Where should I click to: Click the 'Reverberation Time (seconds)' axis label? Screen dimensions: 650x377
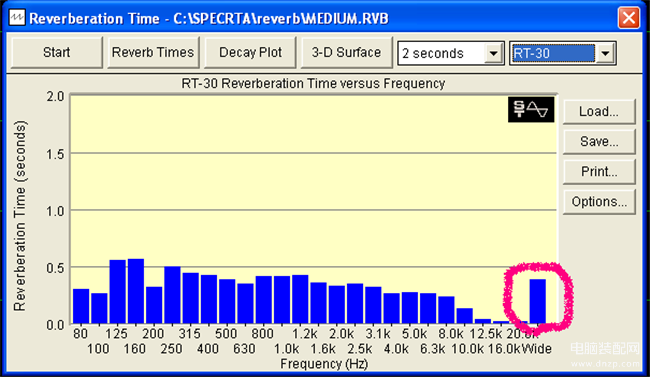pos(19,216)
